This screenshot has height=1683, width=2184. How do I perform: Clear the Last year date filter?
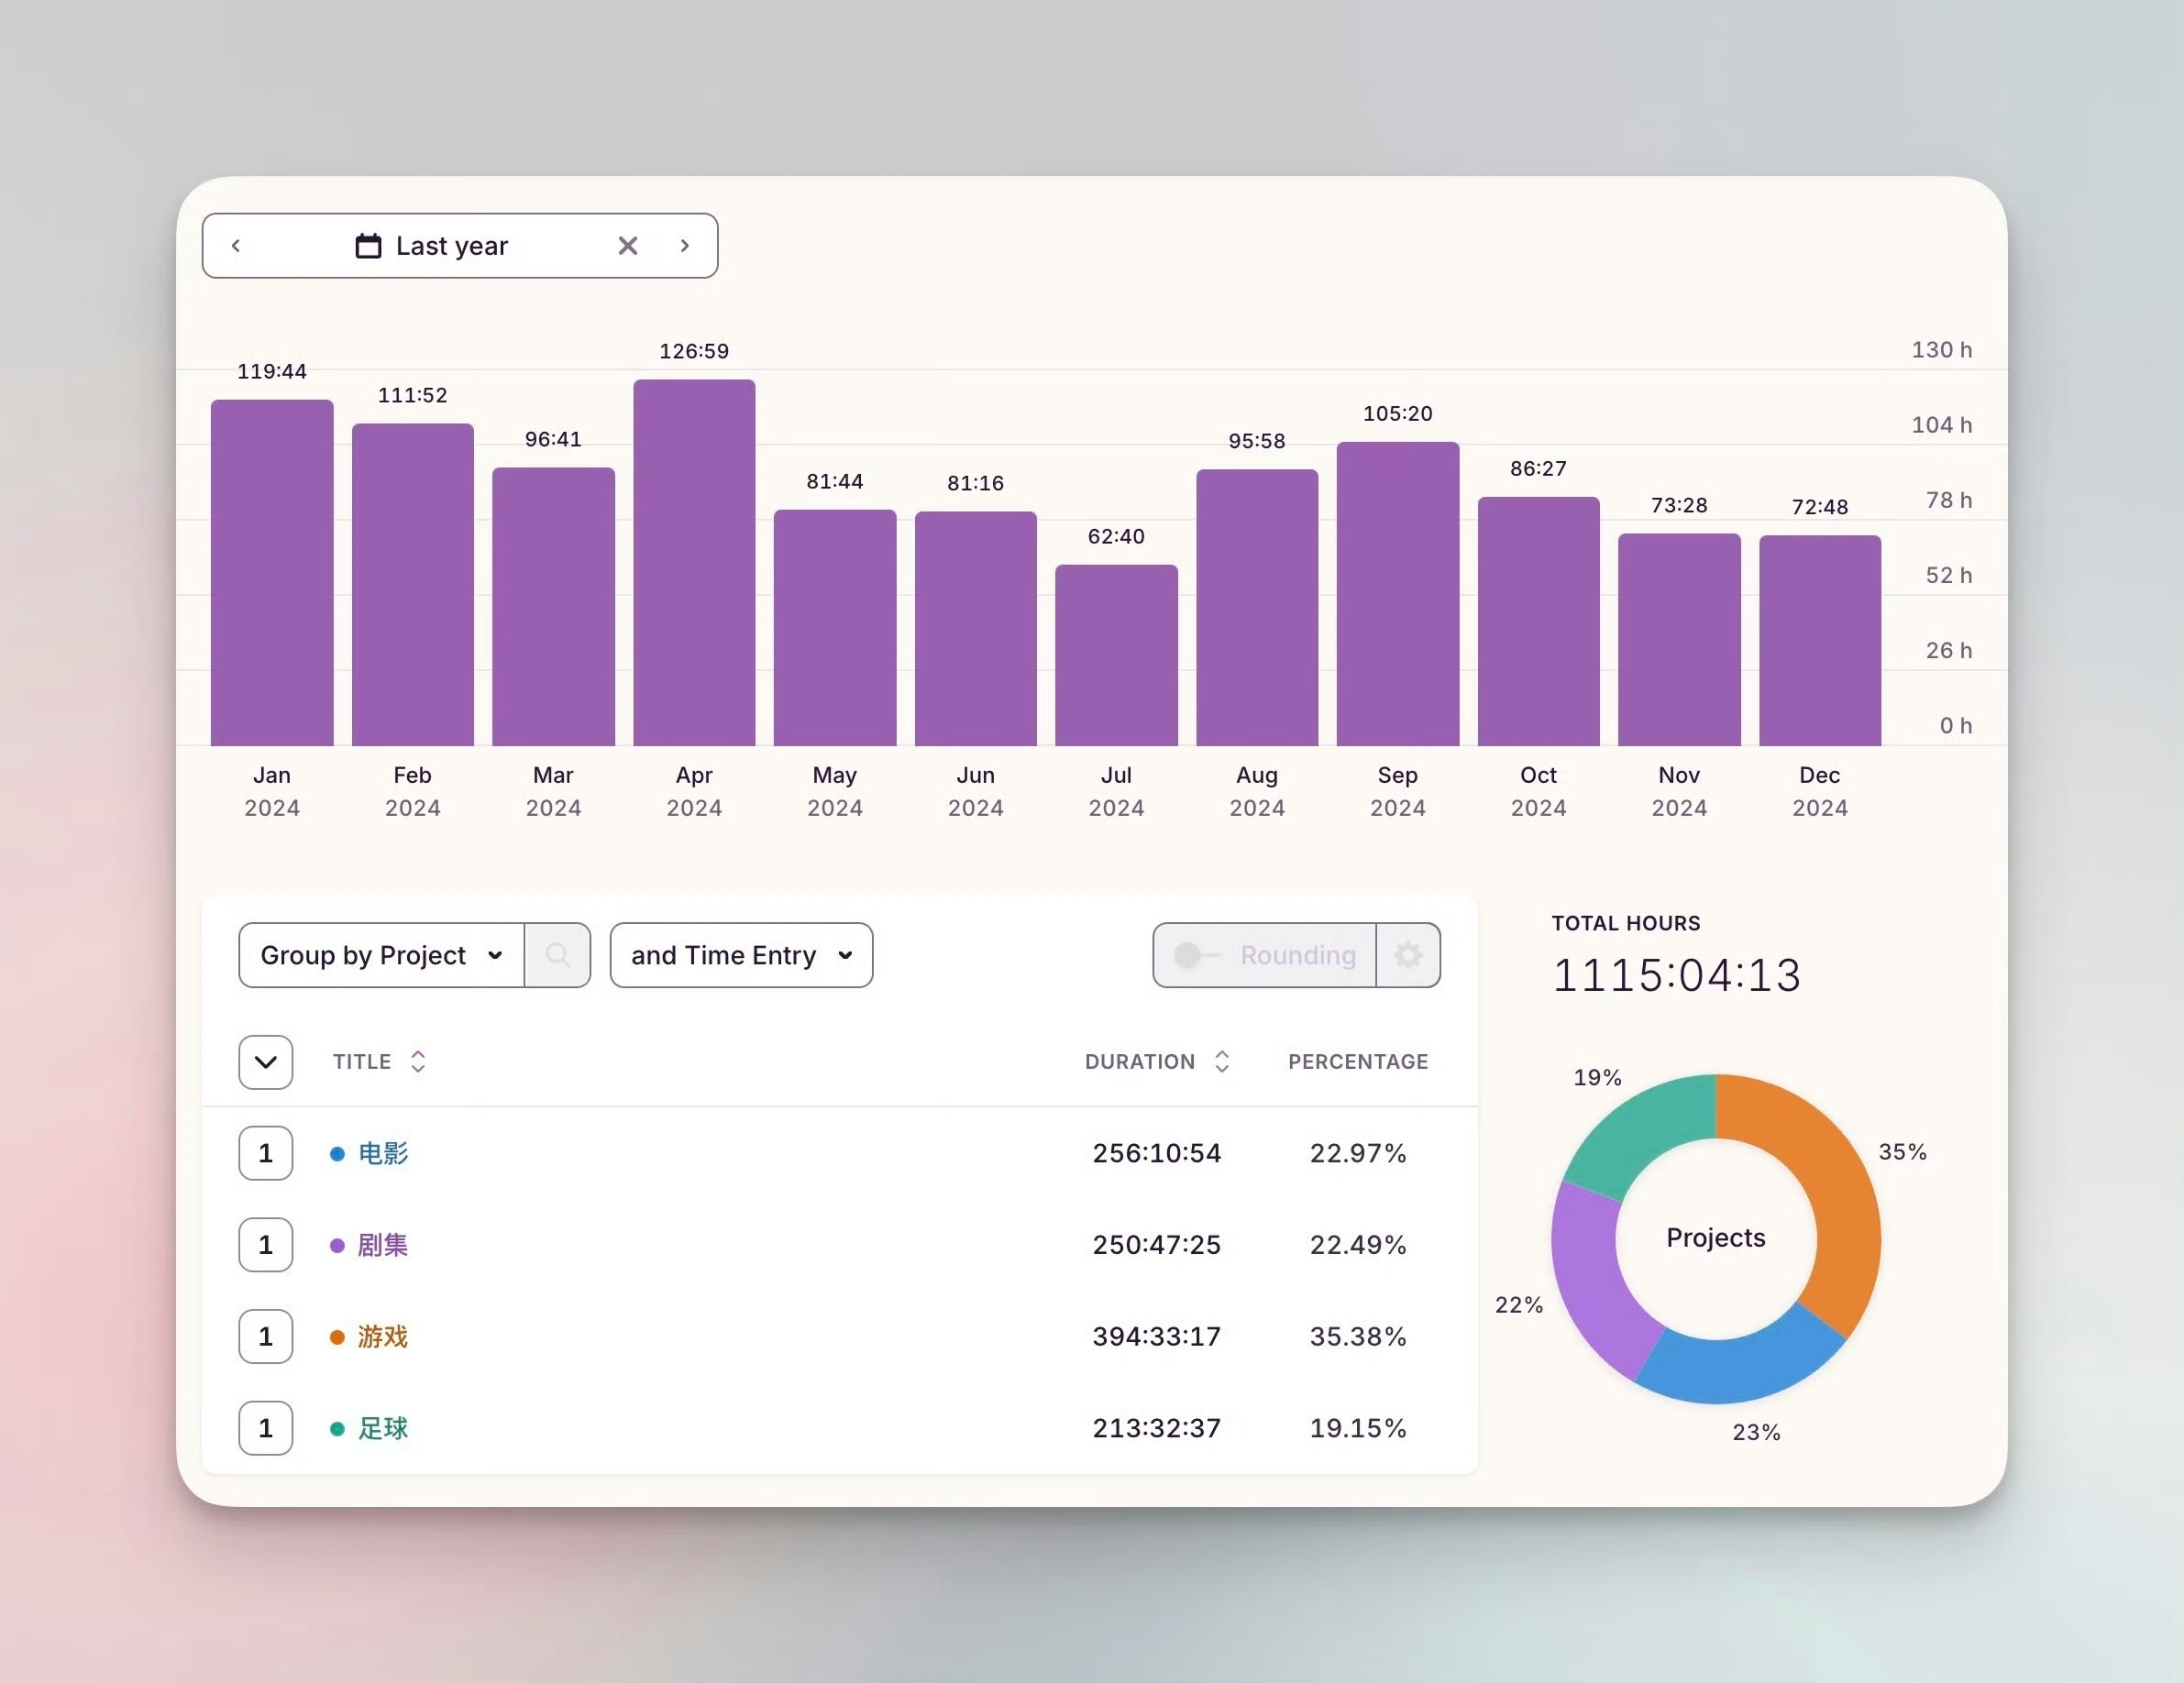coord(628,246)
